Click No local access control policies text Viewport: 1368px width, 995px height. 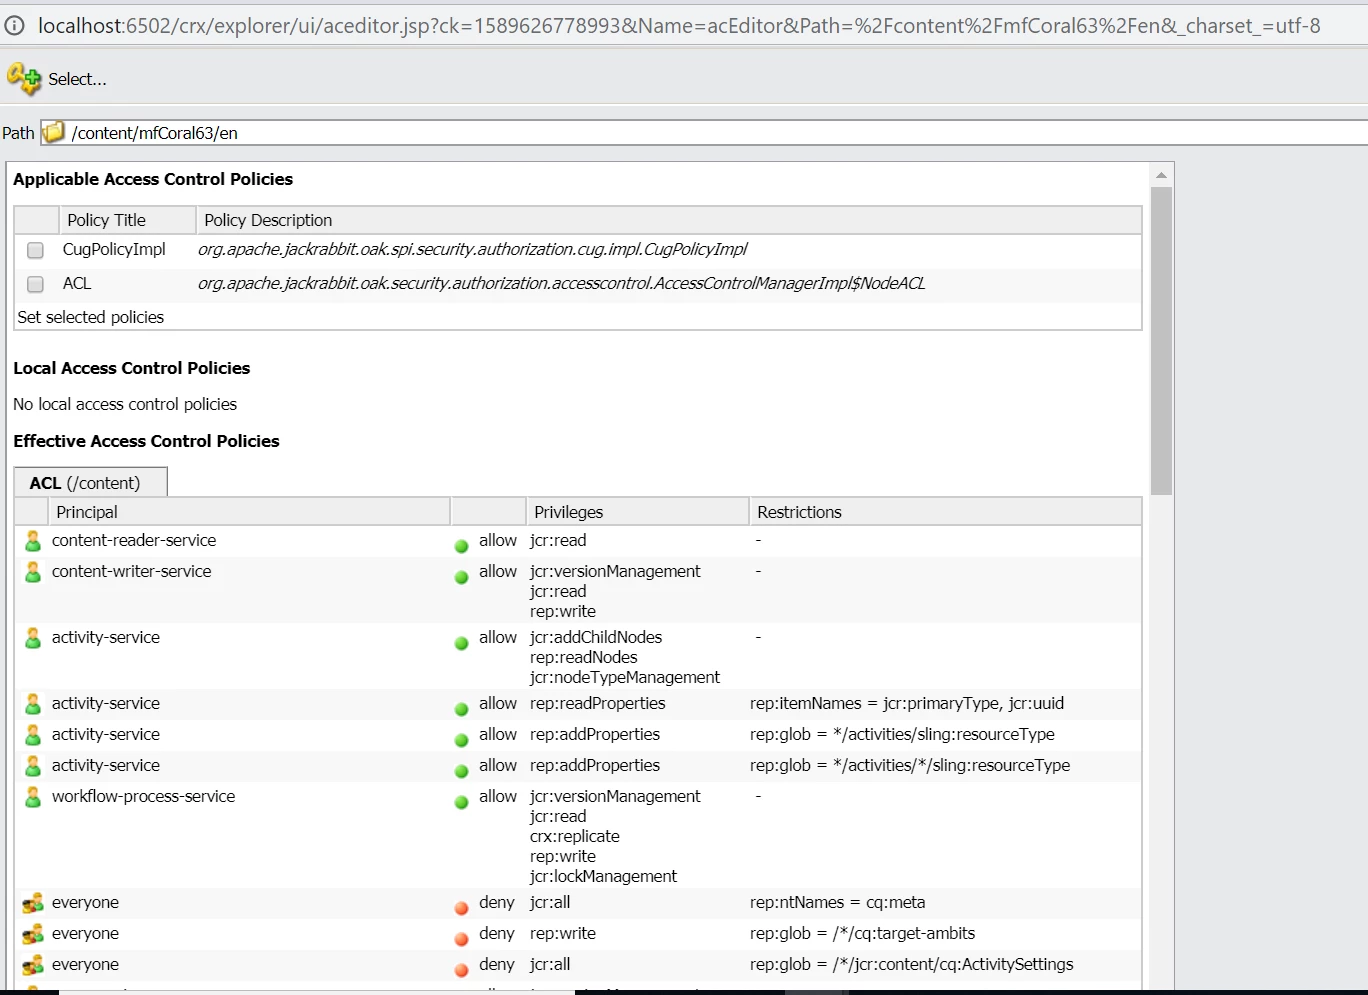(x=125, y=404)
